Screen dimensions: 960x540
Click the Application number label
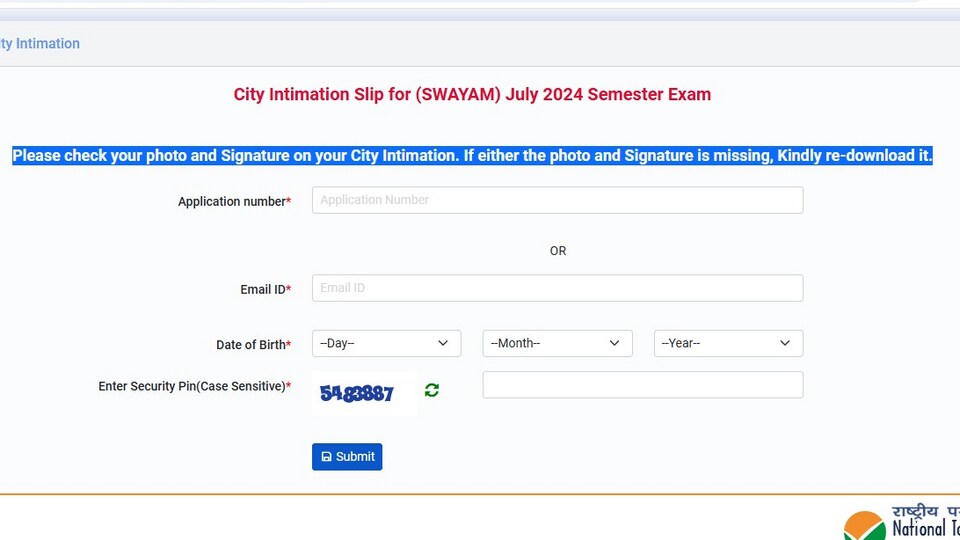(x=234, y=201)
